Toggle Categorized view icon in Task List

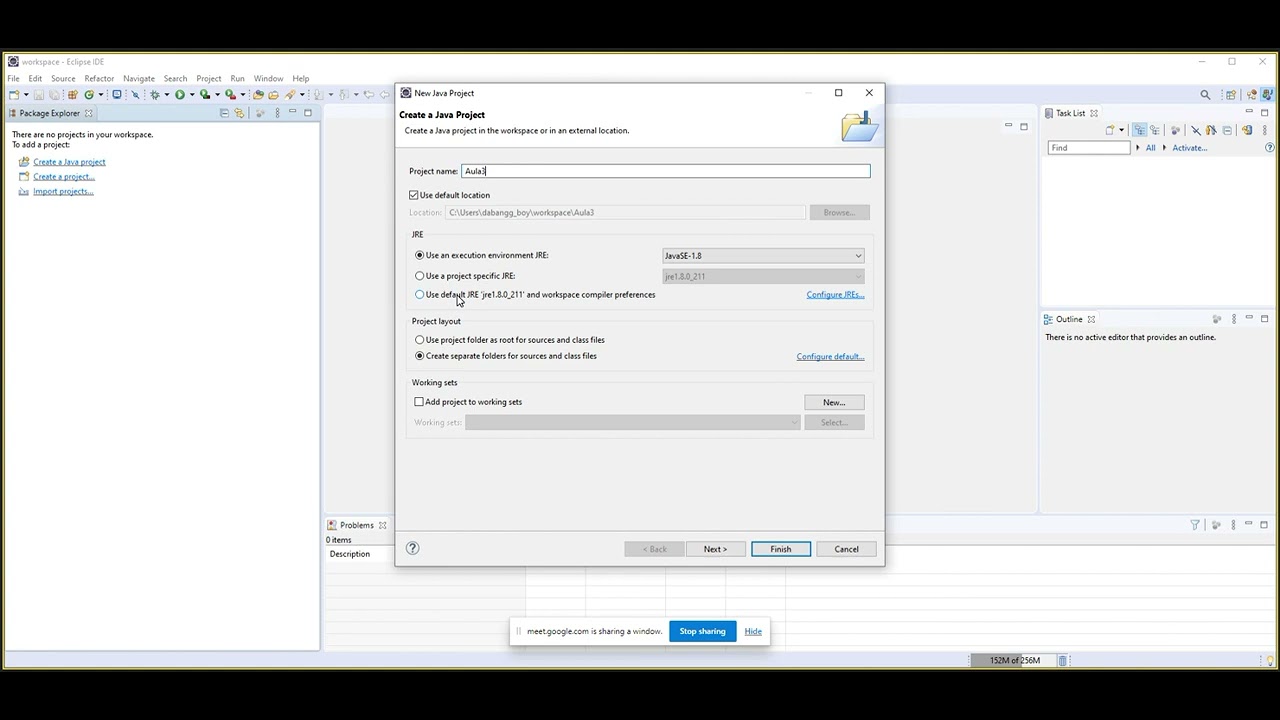pos(1140,130)
